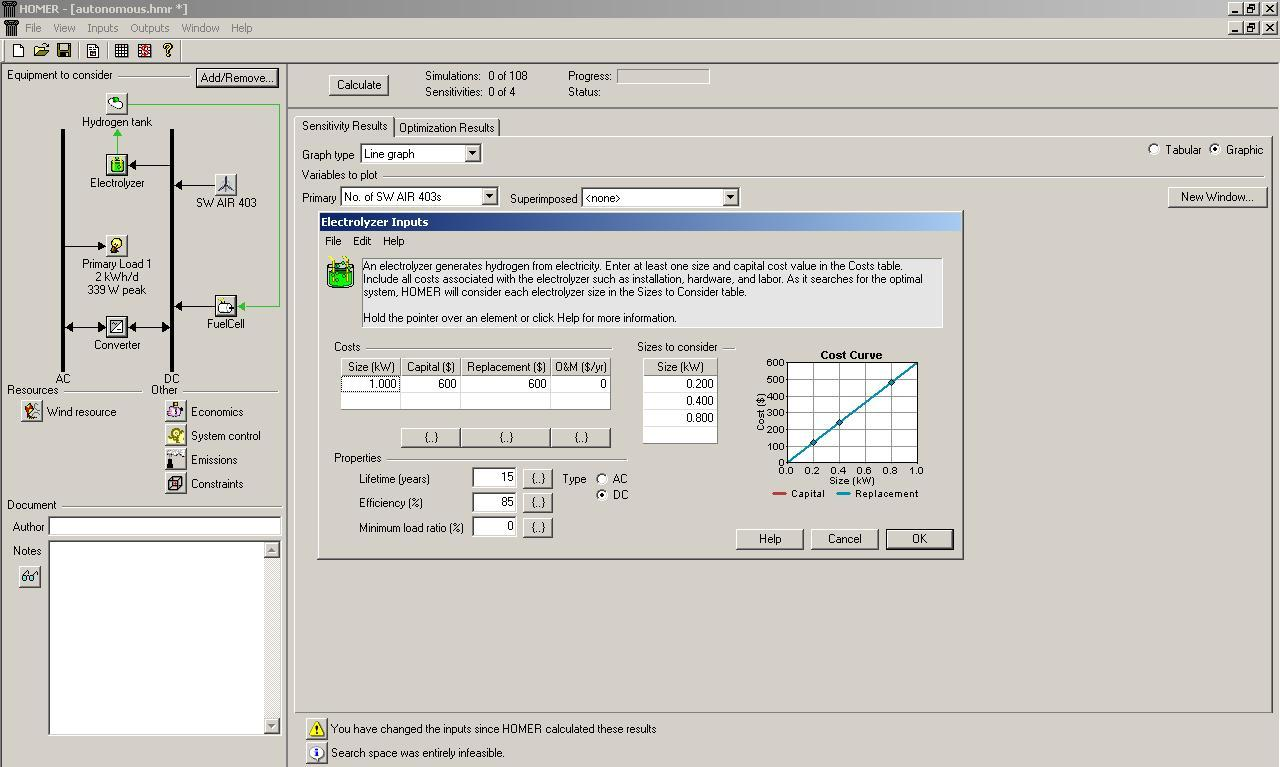Screen dimensions: 1280x767
Task: Click the red grid toolbar icon
Action: (x=145, y=50)
